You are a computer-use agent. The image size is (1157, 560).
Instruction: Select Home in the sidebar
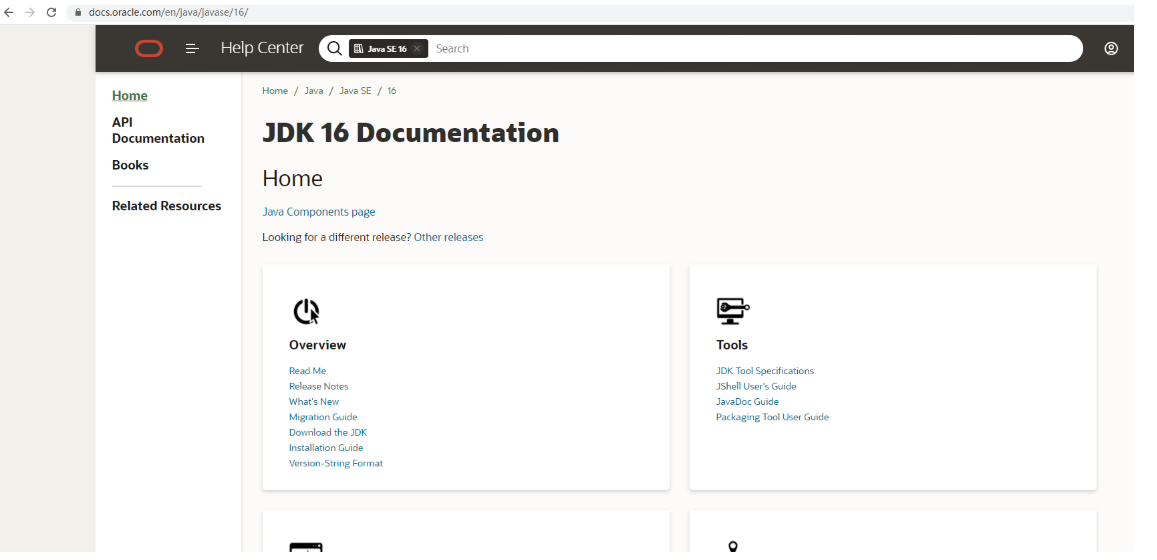(x=130, y=96)
